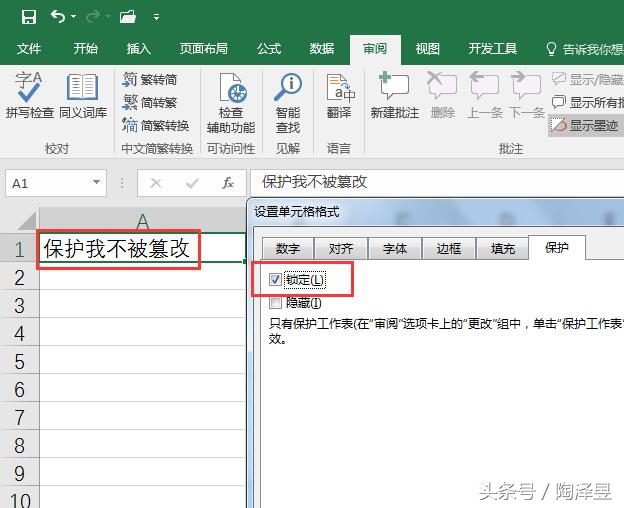This screenshot has width=624, height=508.
Task: Check the 隐藏(I) checkbox
Action: pos(275,303)
